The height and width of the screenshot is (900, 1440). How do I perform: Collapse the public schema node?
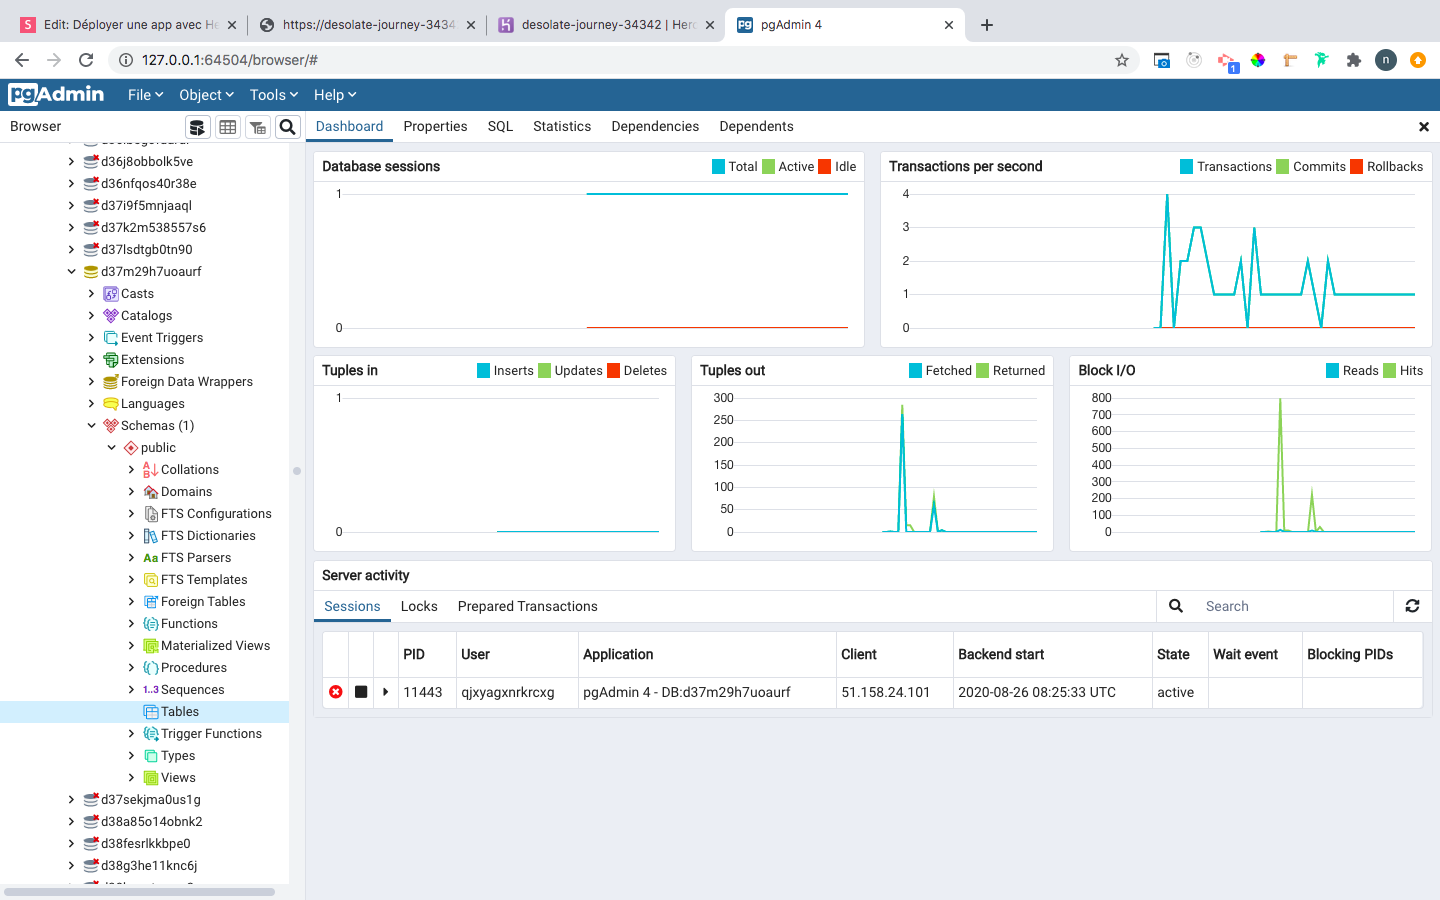111,448
